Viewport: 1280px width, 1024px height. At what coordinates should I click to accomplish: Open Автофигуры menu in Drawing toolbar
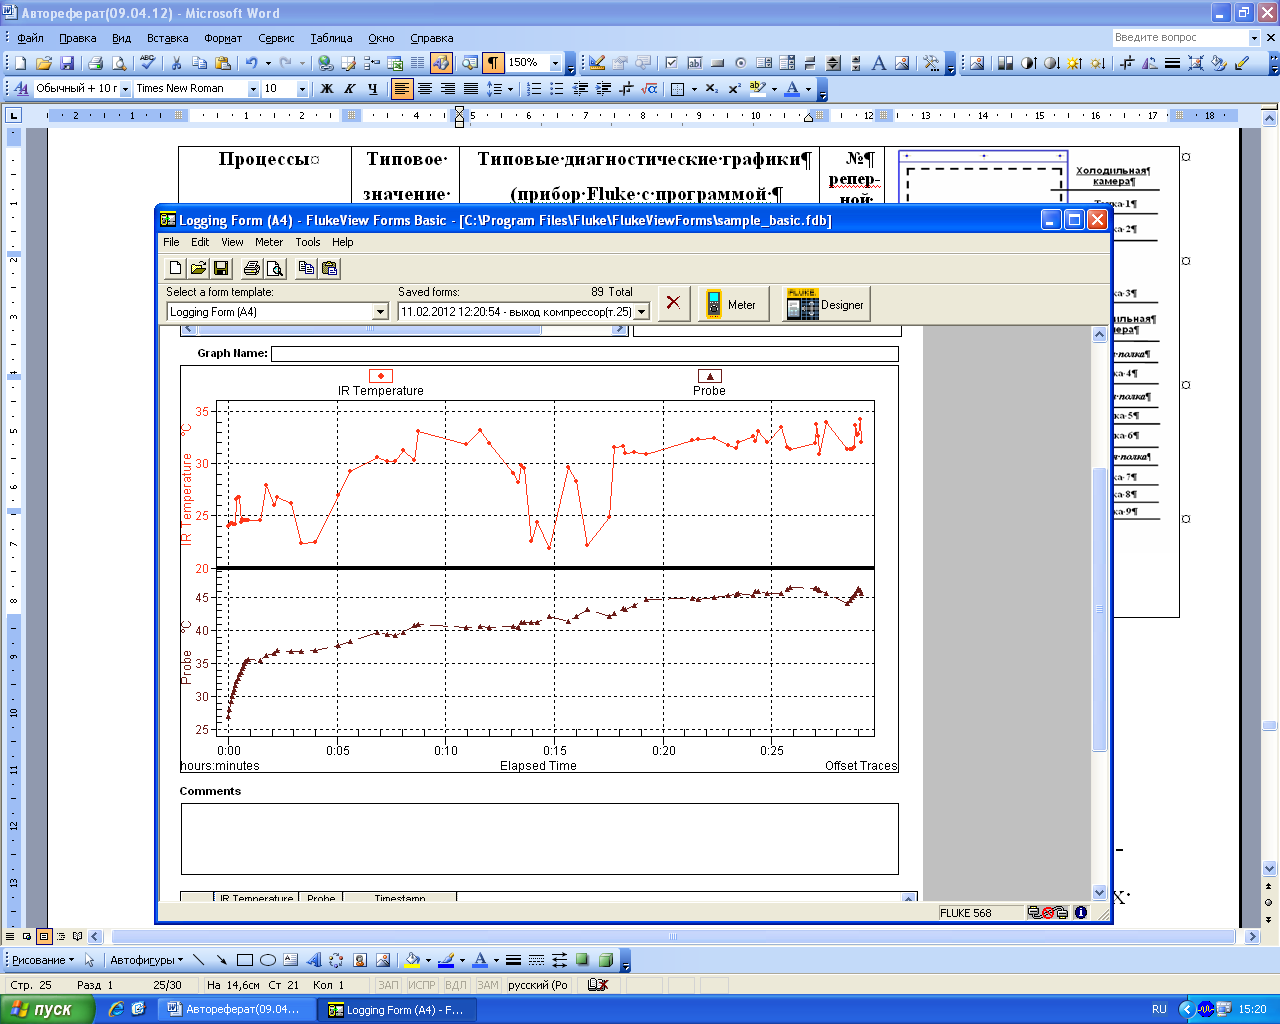[146, 960]
